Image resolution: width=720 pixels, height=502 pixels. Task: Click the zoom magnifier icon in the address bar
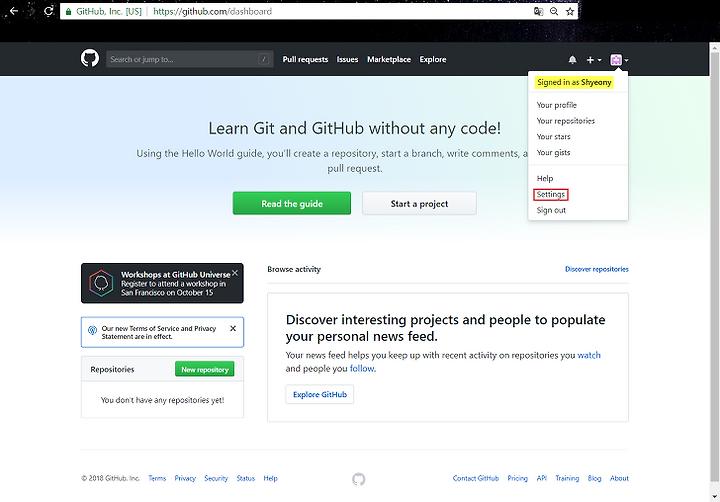[x=554, y=11]
